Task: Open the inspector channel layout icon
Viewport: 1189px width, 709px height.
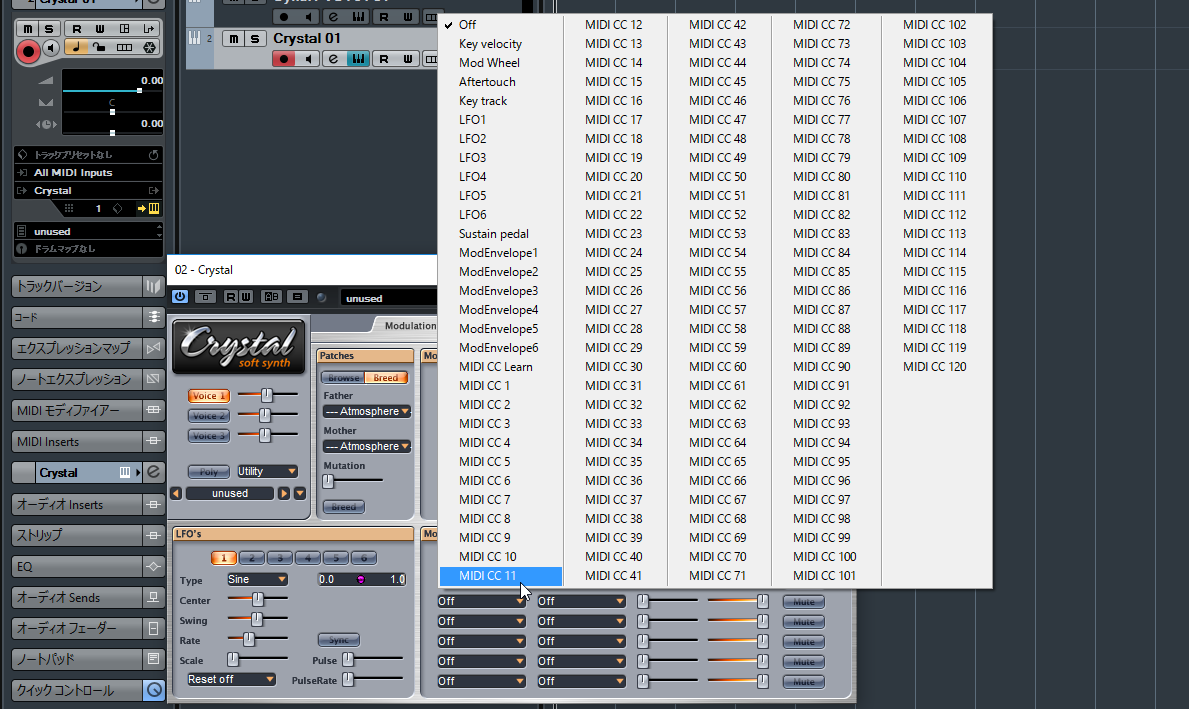Action: point(124,29)
